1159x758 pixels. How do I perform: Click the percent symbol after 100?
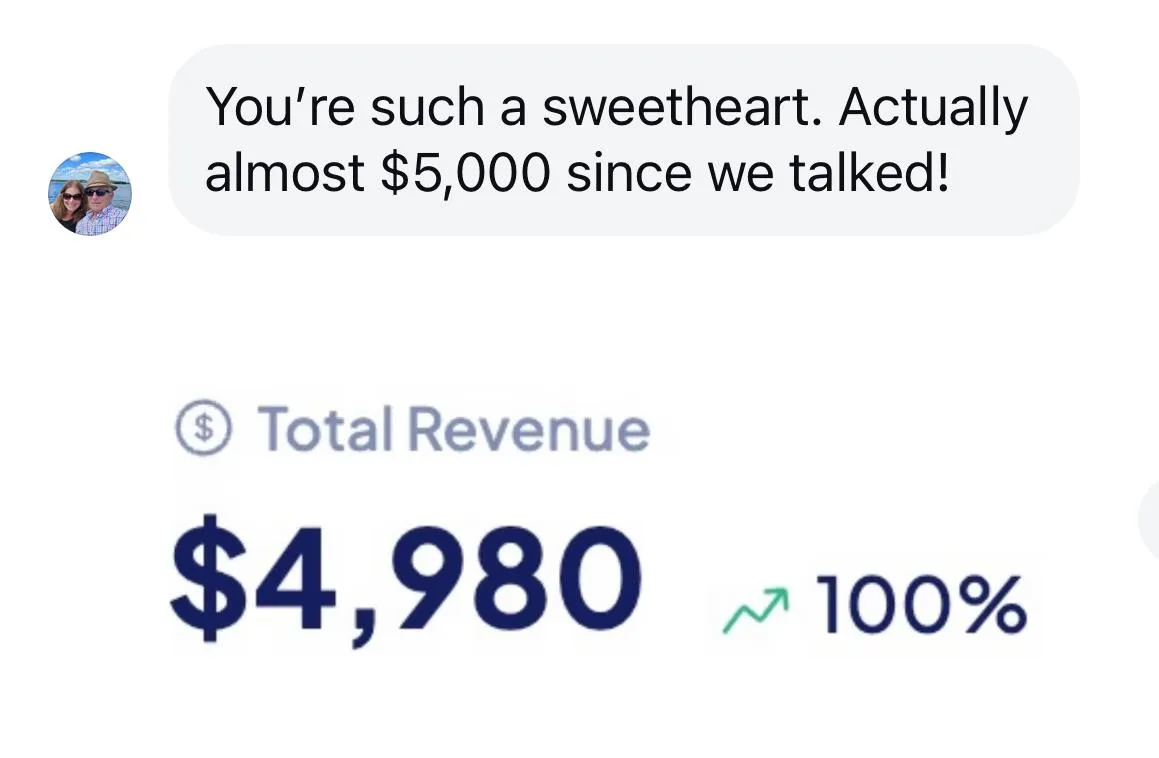(x=989, y=605)
